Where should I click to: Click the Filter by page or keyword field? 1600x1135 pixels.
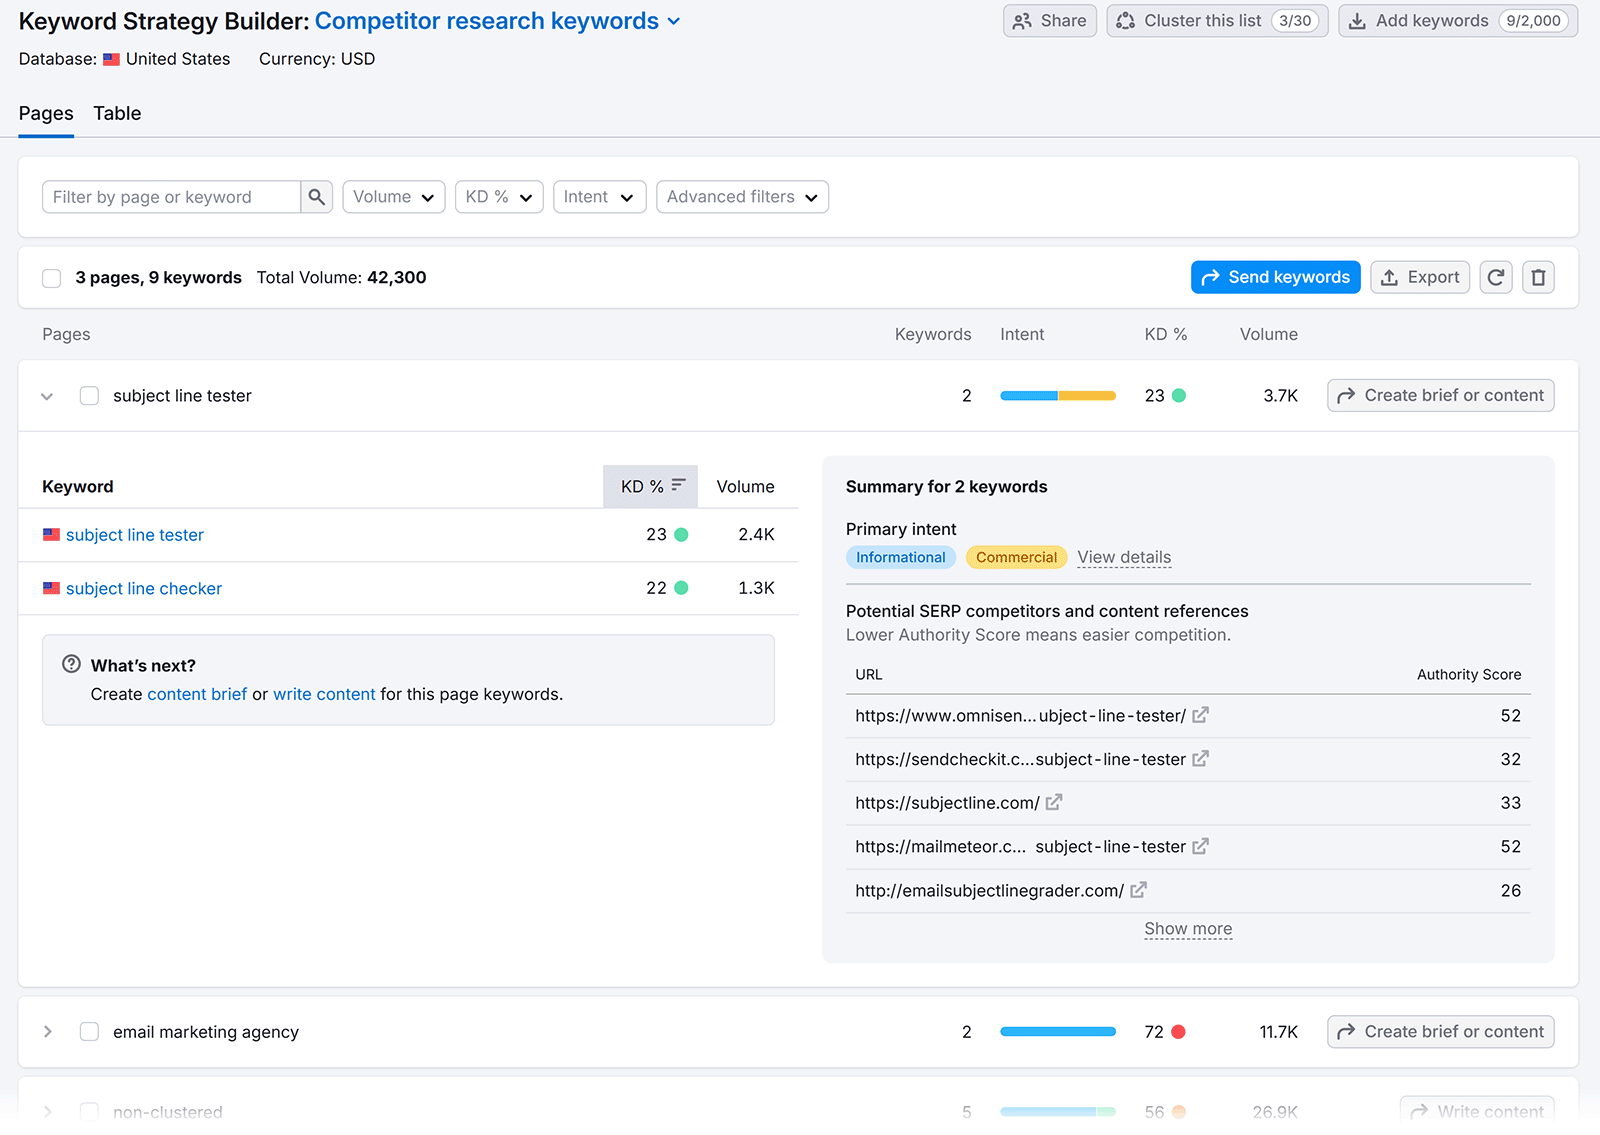[x=170, y=196]
